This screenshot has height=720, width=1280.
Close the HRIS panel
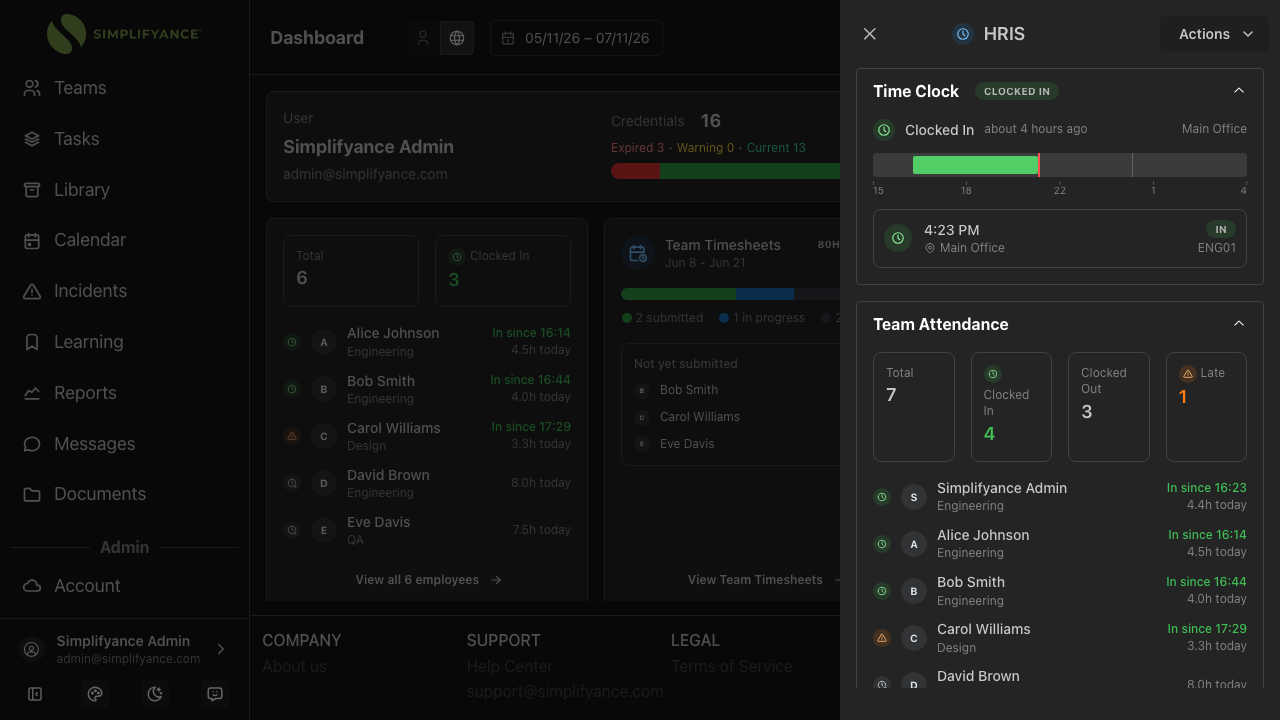tap(870, 34)
